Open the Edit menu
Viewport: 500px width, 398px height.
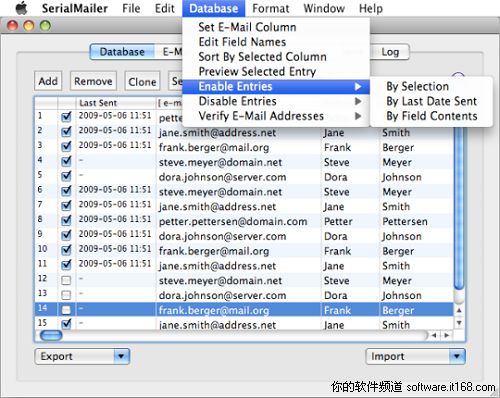(165, 8)
